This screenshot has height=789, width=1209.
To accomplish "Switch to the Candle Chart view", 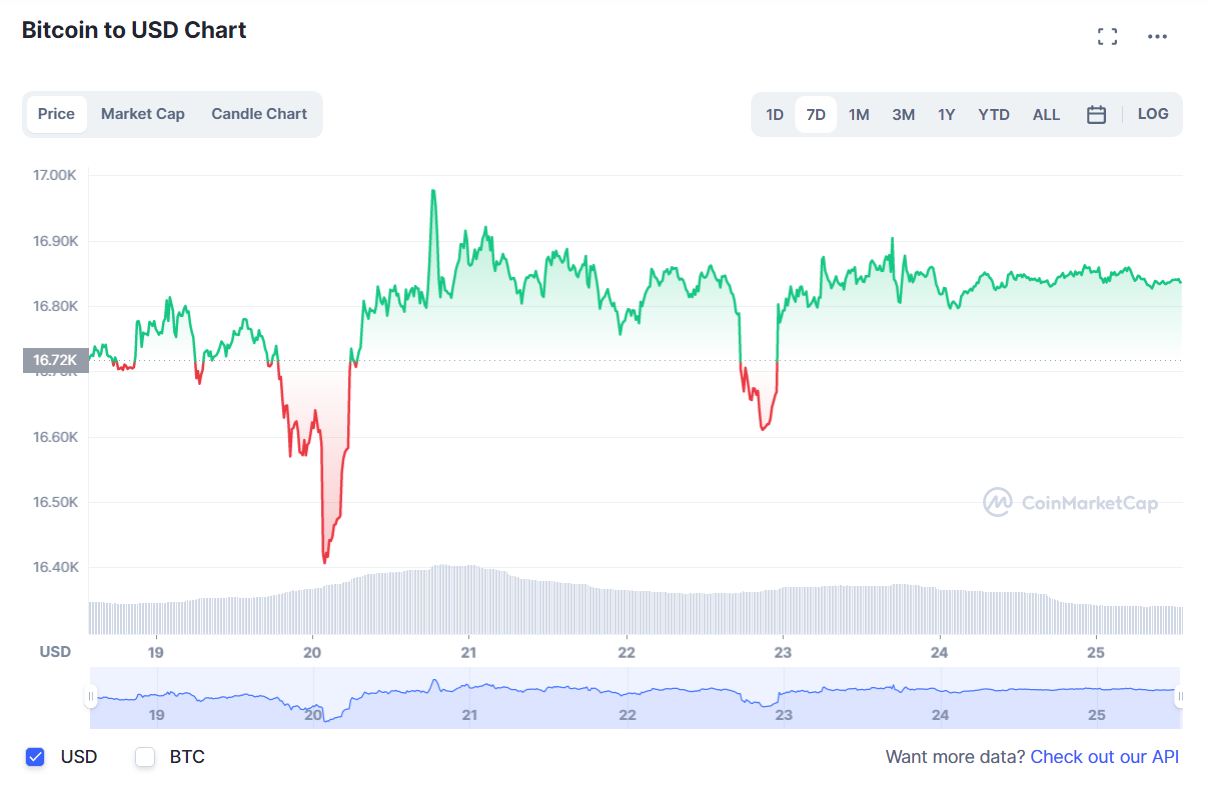I will [259, 114].
